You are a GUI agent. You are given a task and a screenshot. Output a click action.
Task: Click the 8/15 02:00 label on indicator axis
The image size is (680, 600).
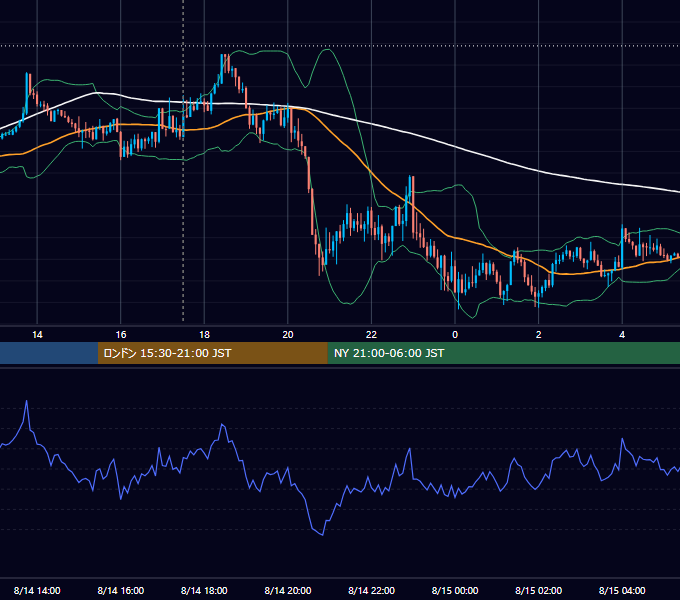[x=539, y=590]
